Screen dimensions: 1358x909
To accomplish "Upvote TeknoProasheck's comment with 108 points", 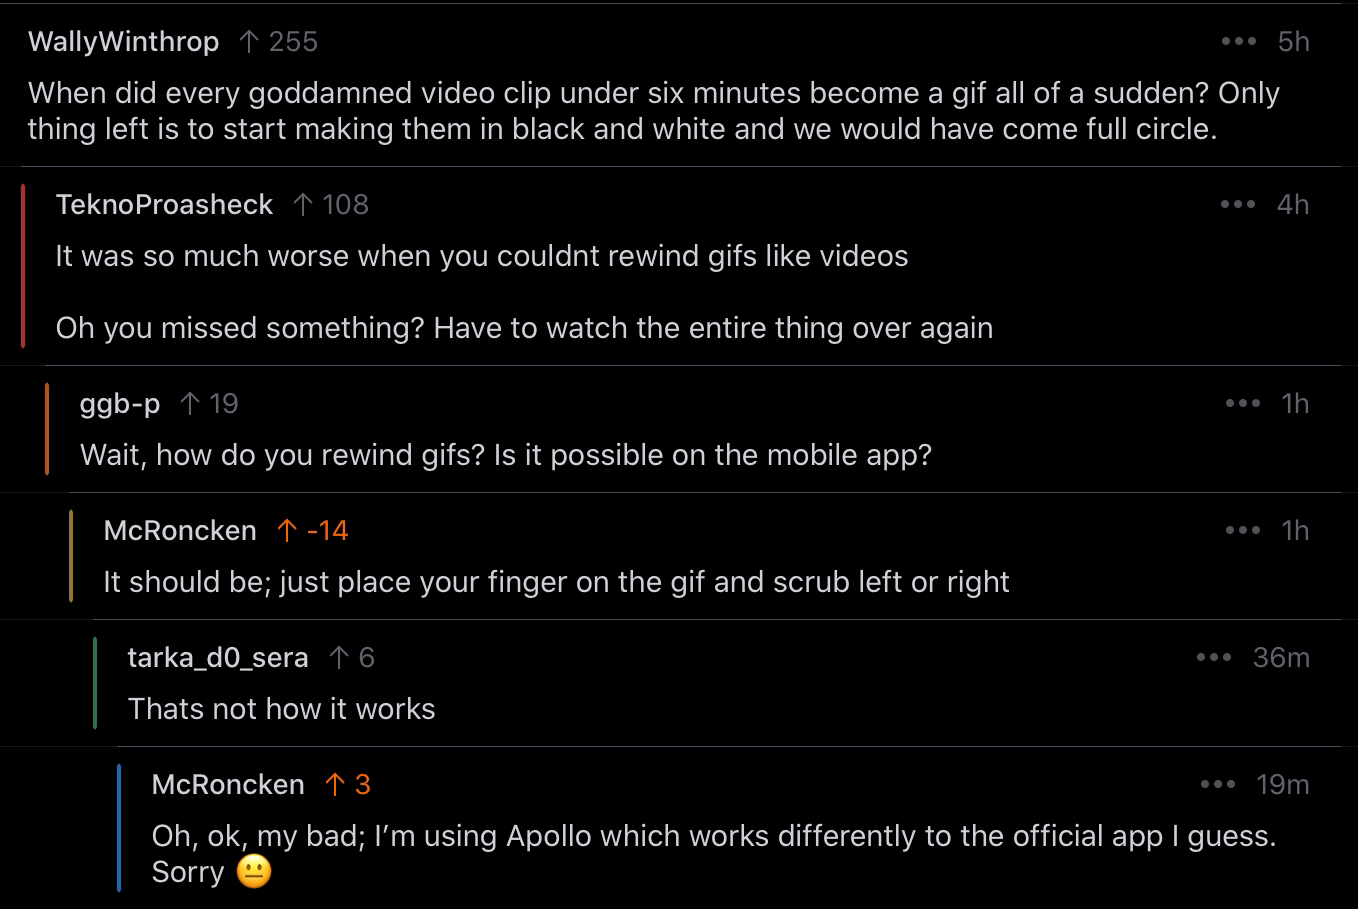I will (303, 205).
